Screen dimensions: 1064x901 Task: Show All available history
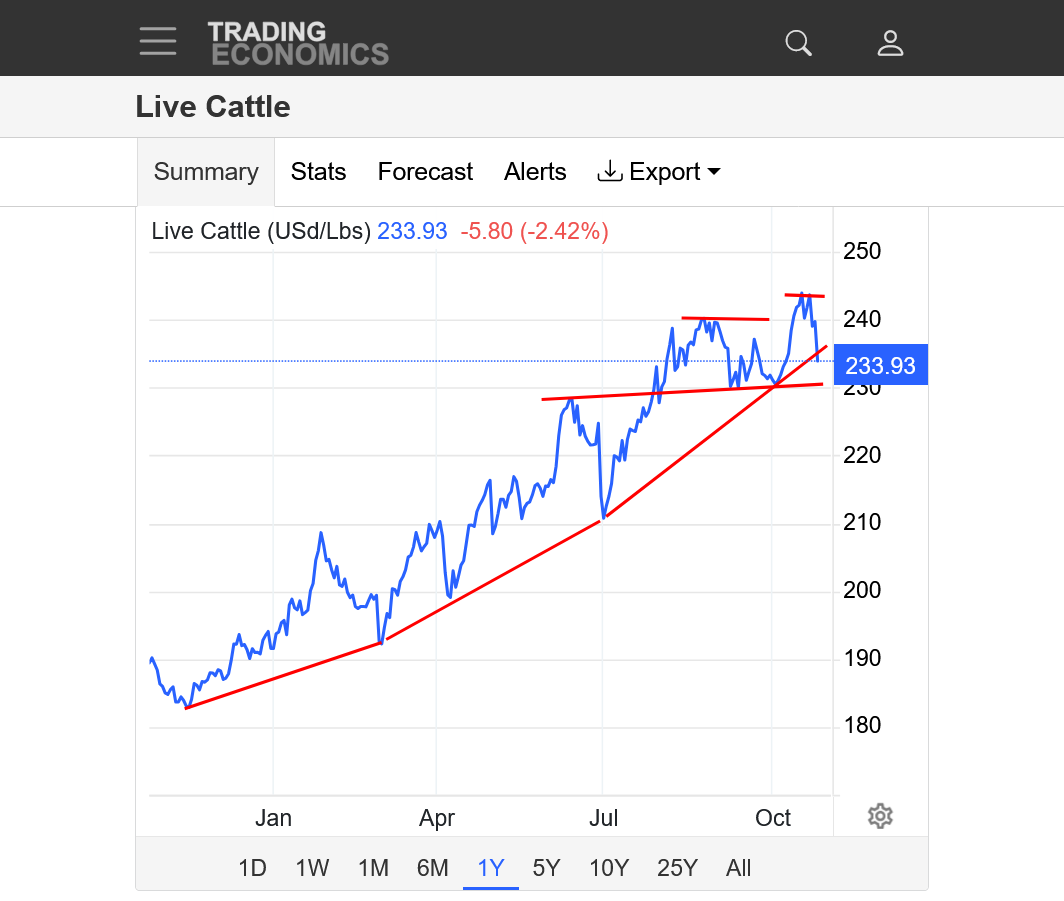point(739,868)
